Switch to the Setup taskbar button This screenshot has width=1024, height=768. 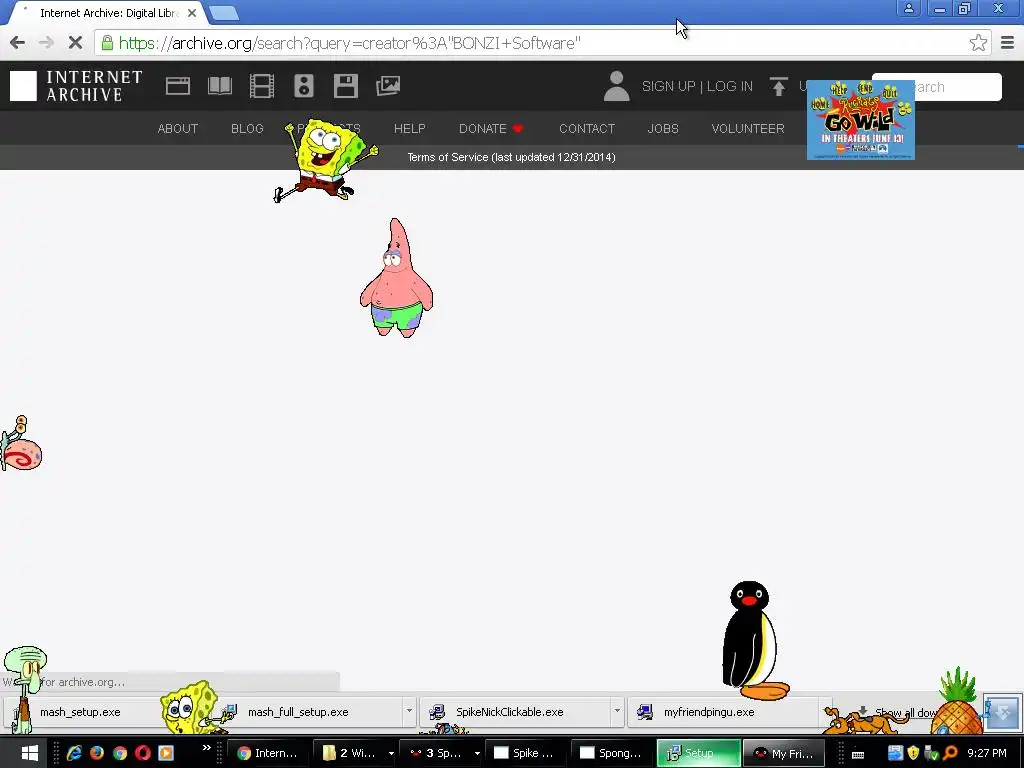pos(698,753)
